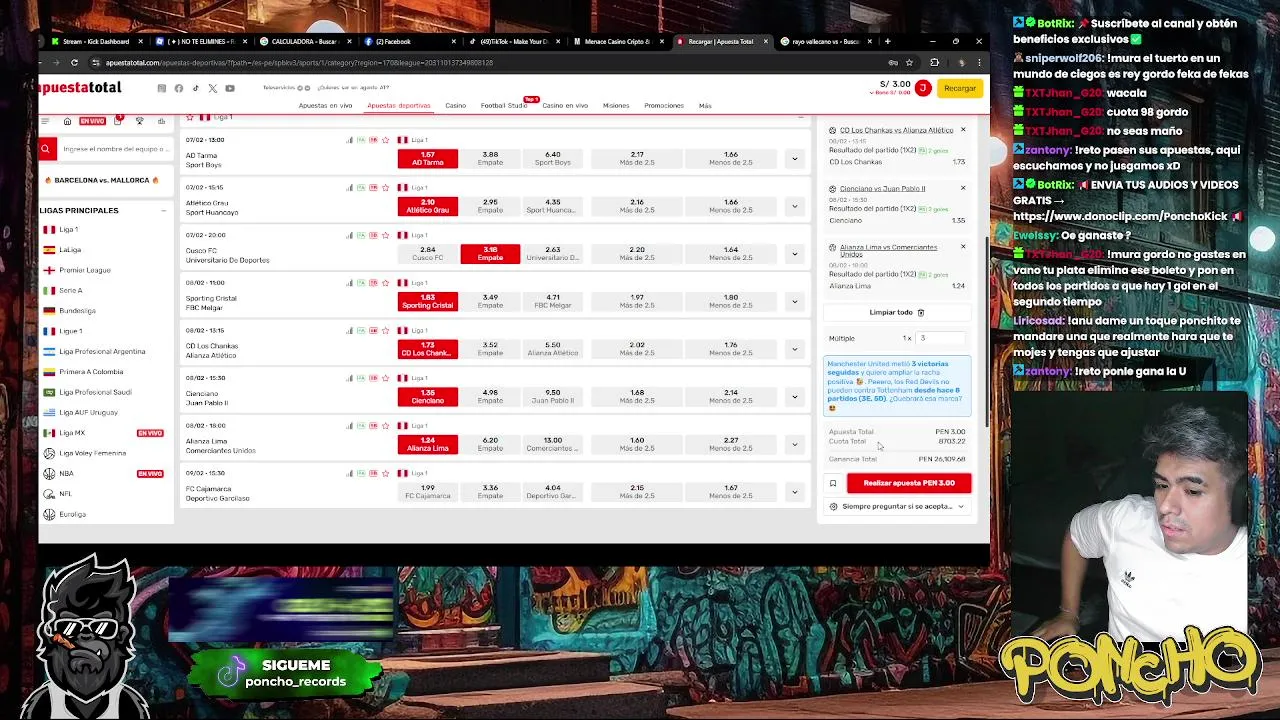Favorite the AD Tarma vs Sport Boys match

click(385, 140)
